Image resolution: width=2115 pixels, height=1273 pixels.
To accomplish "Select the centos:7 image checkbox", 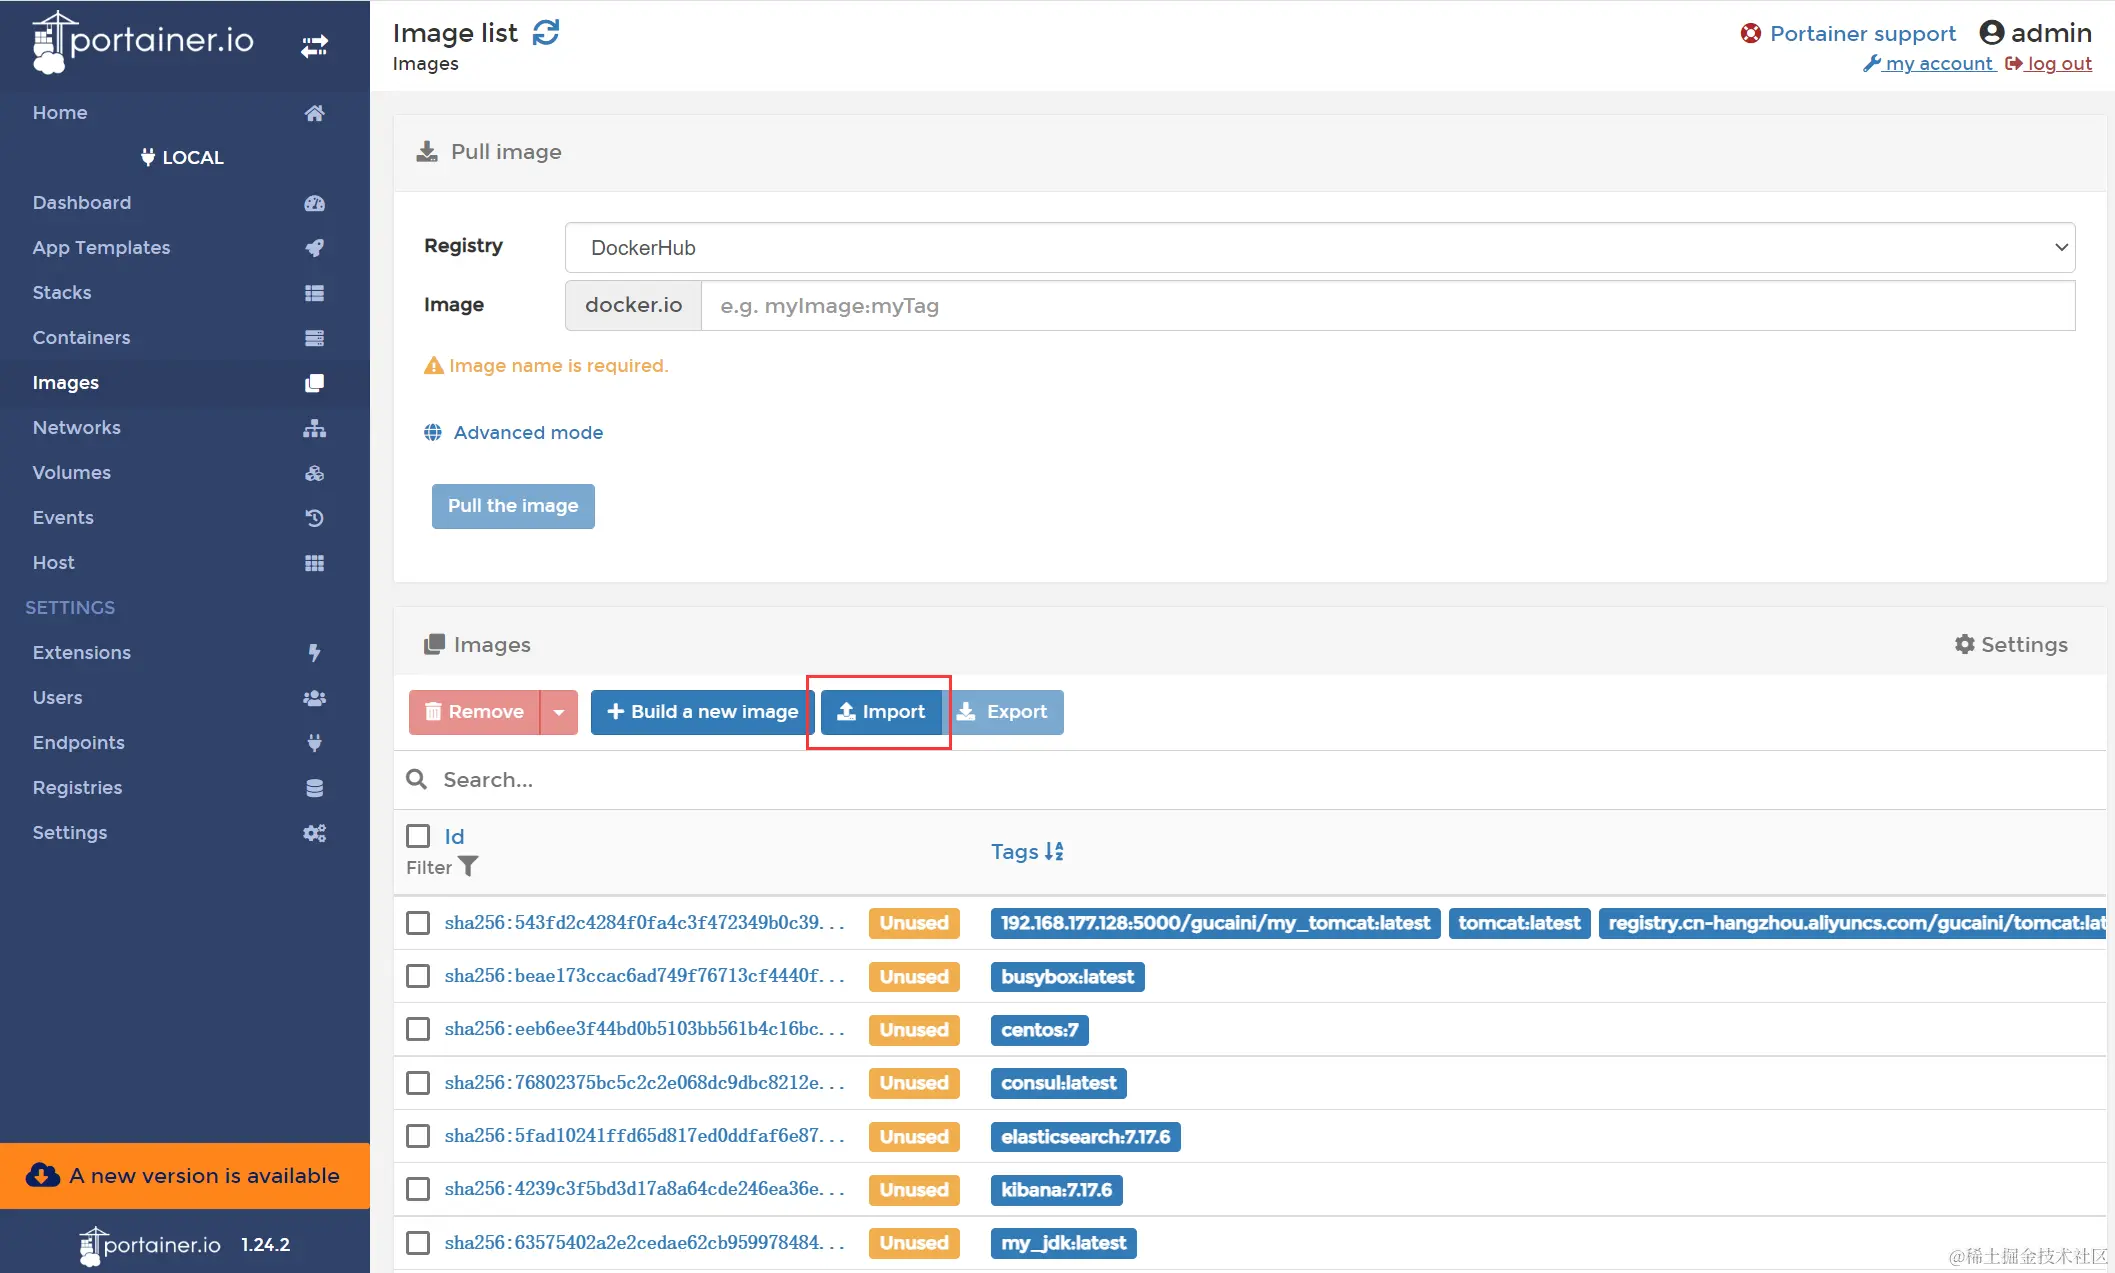I will (418, 1029).
